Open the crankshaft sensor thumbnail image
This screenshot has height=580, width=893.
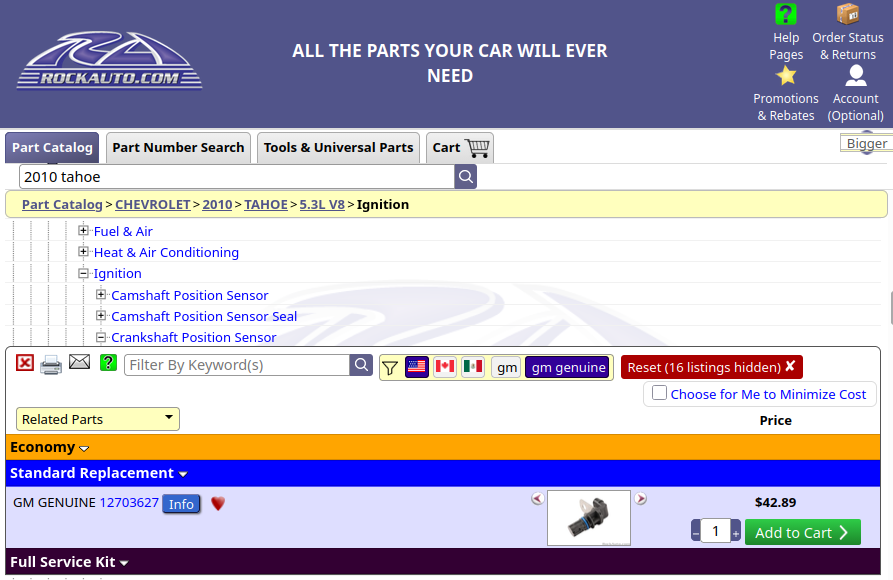click(589, 518)
